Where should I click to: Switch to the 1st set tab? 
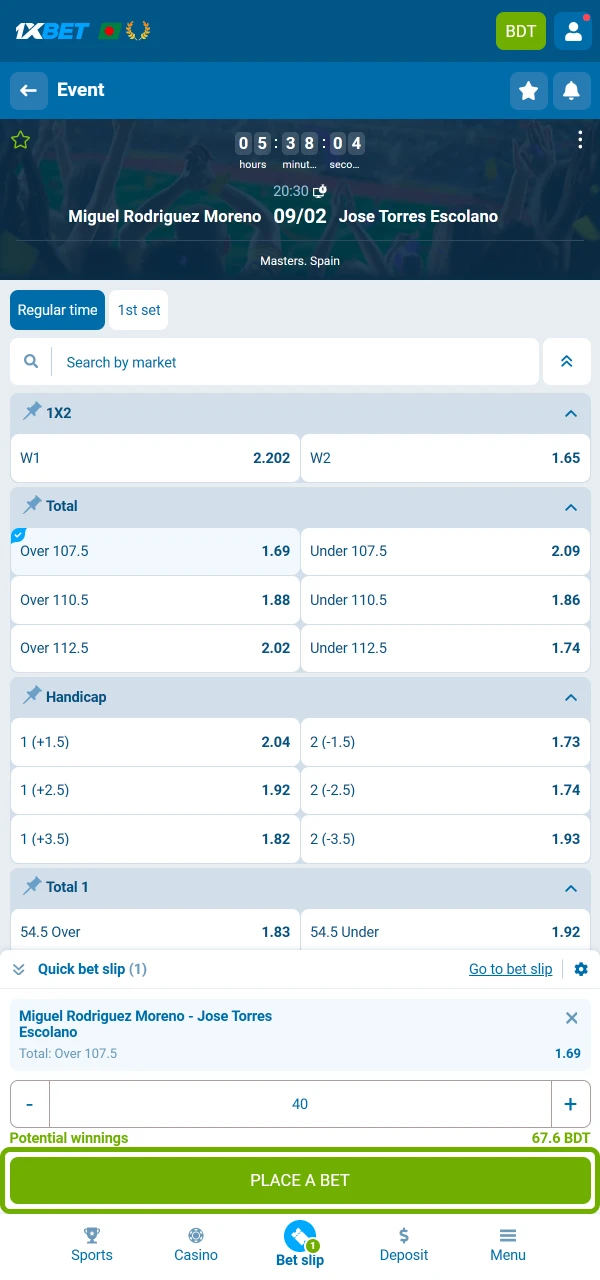(x=139, y=310)
